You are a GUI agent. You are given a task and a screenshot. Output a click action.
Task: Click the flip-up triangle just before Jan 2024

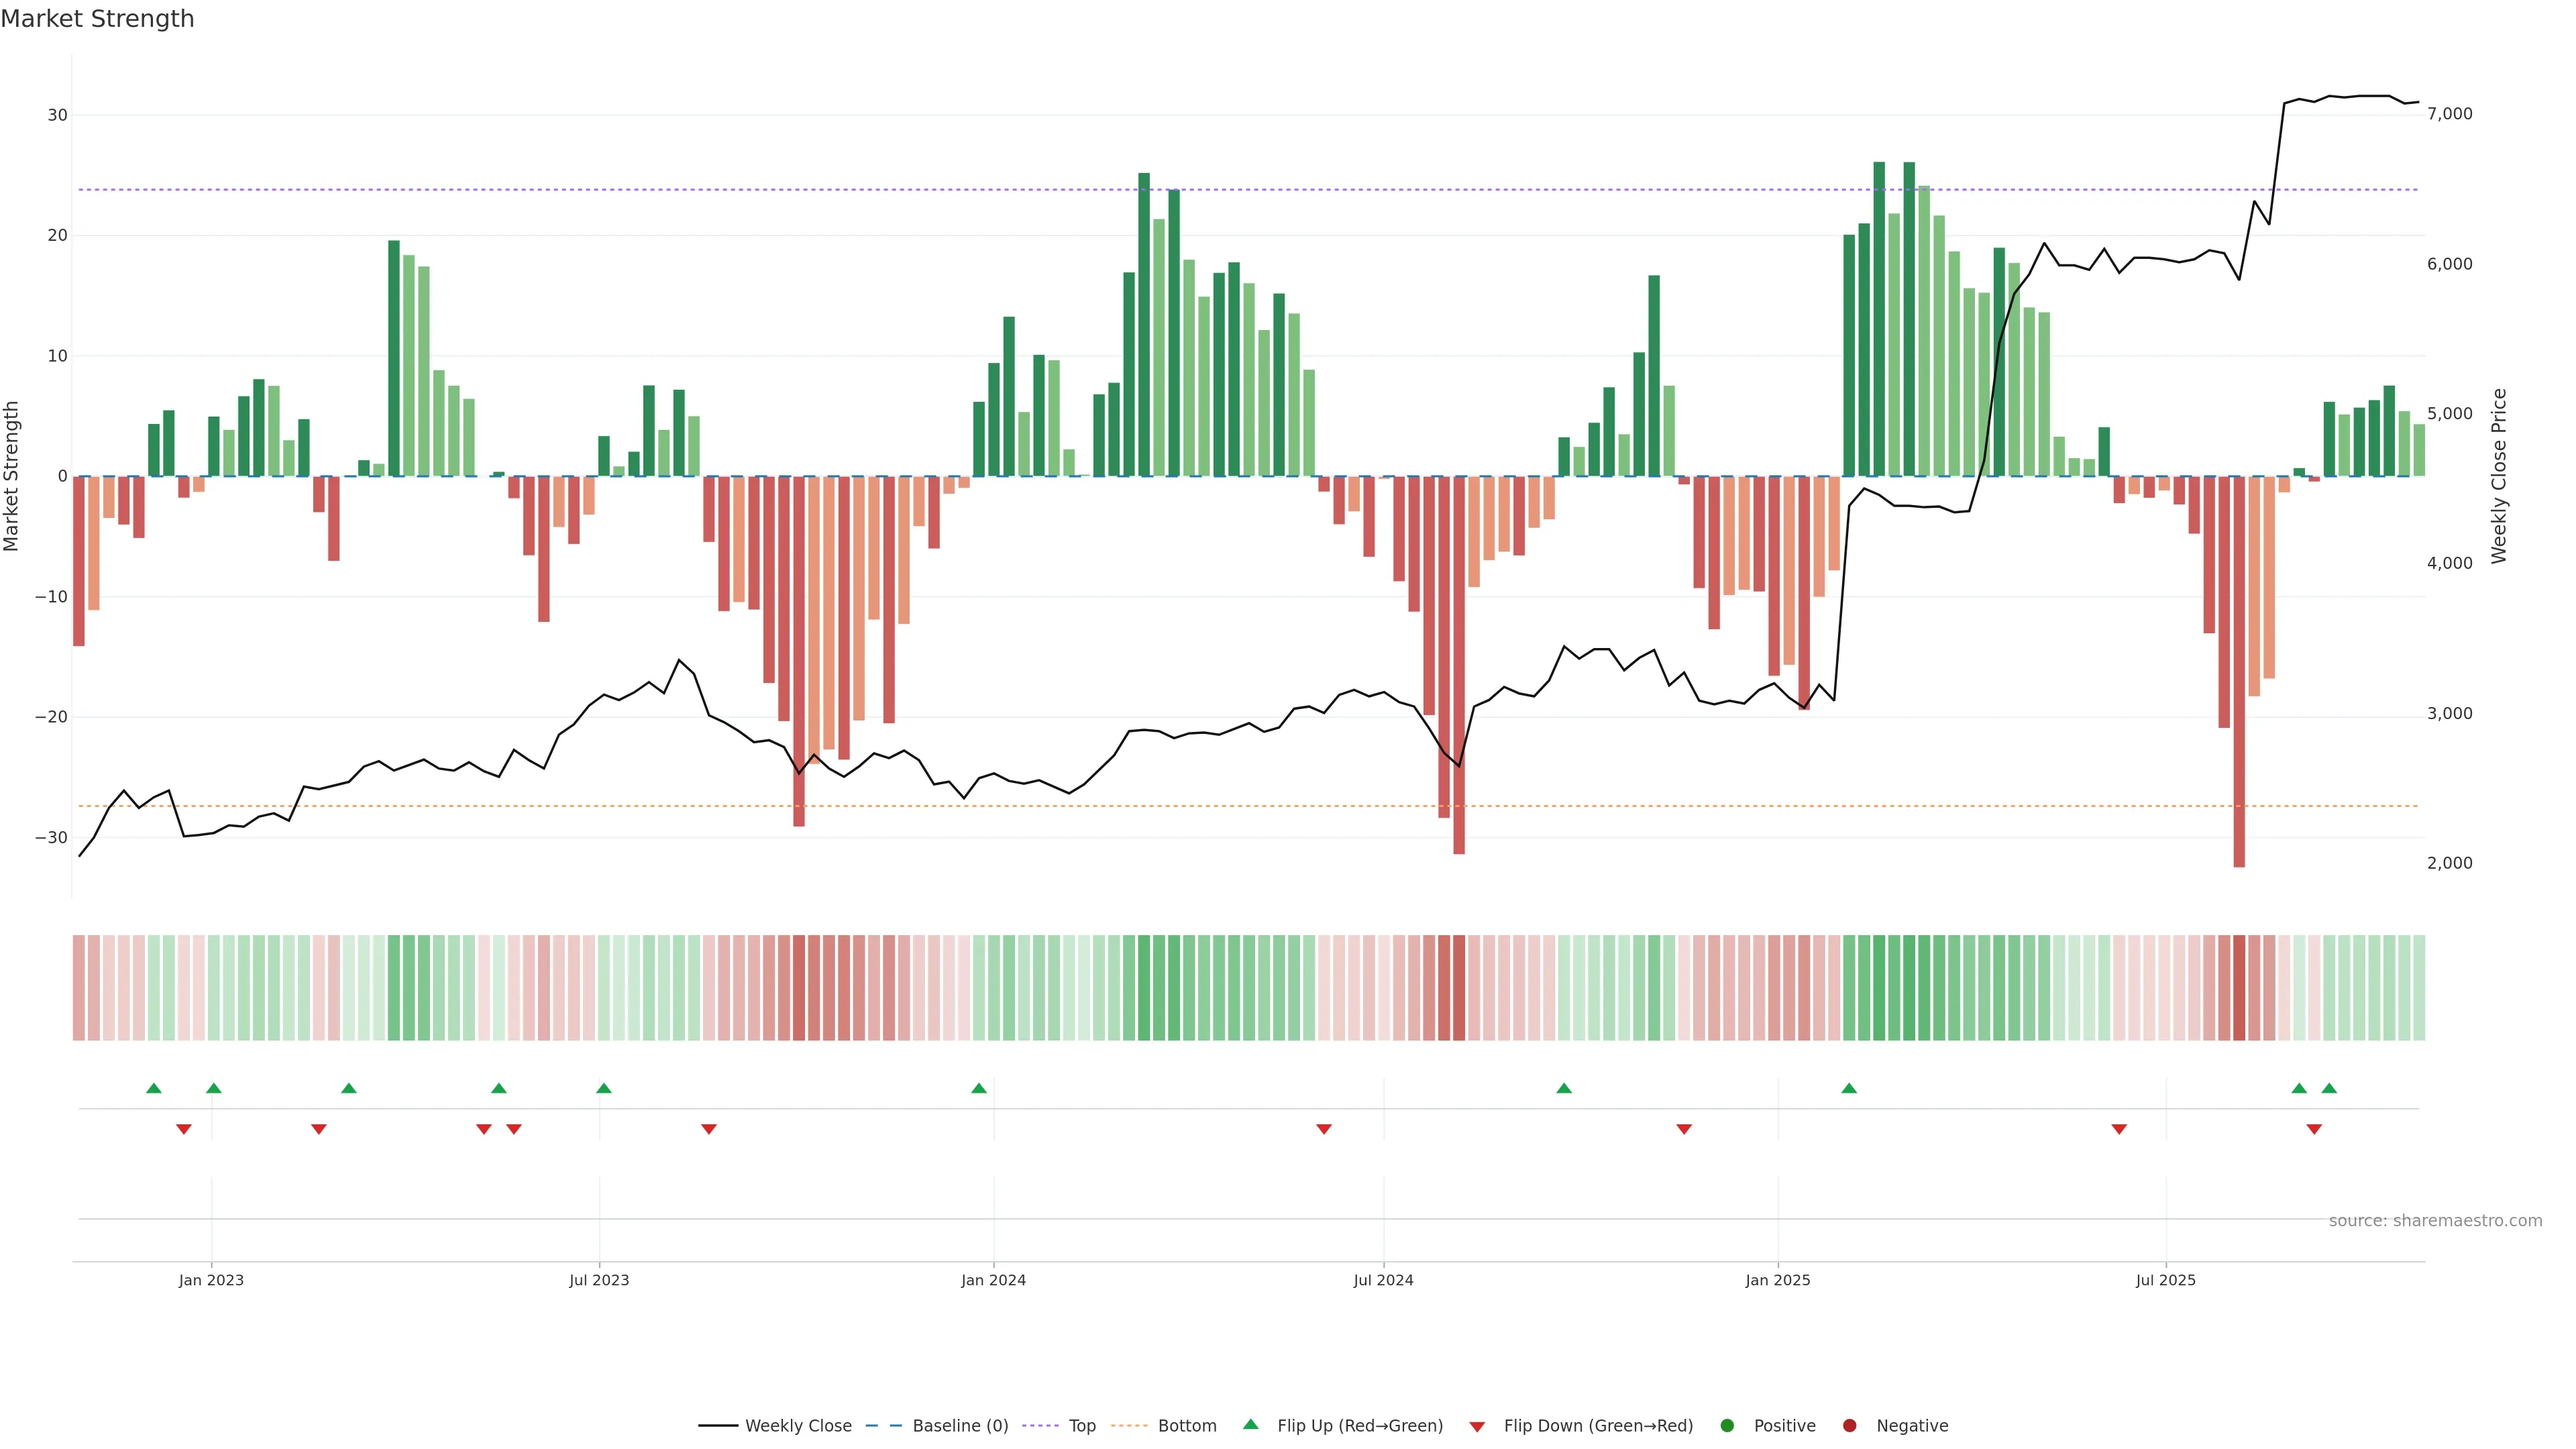click(979, 1088)
